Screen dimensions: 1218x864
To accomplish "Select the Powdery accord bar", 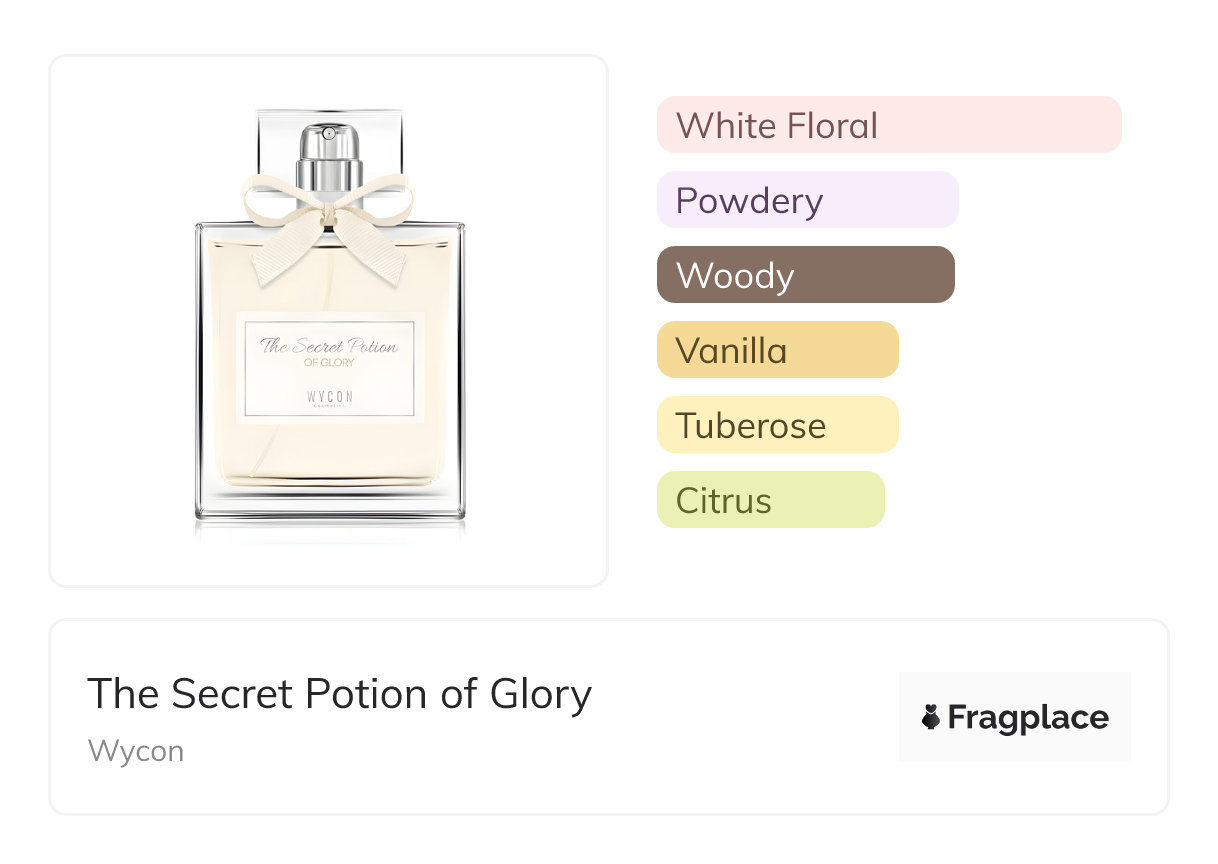I will click(x=807, y=200).
